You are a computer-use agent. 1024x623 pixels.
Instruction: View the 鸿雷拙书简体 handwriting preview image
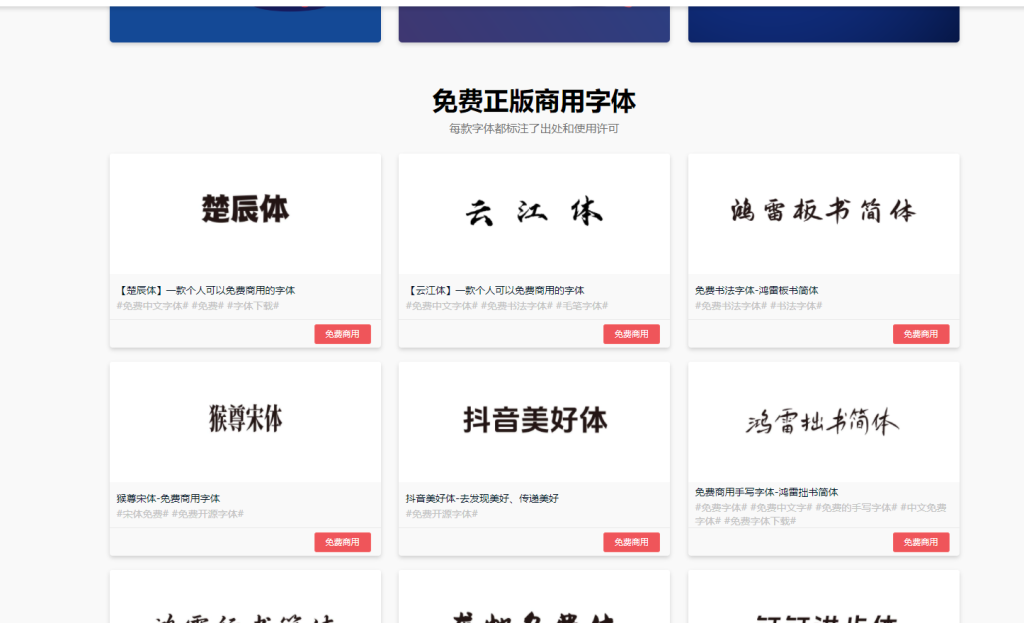click(823, 421)
